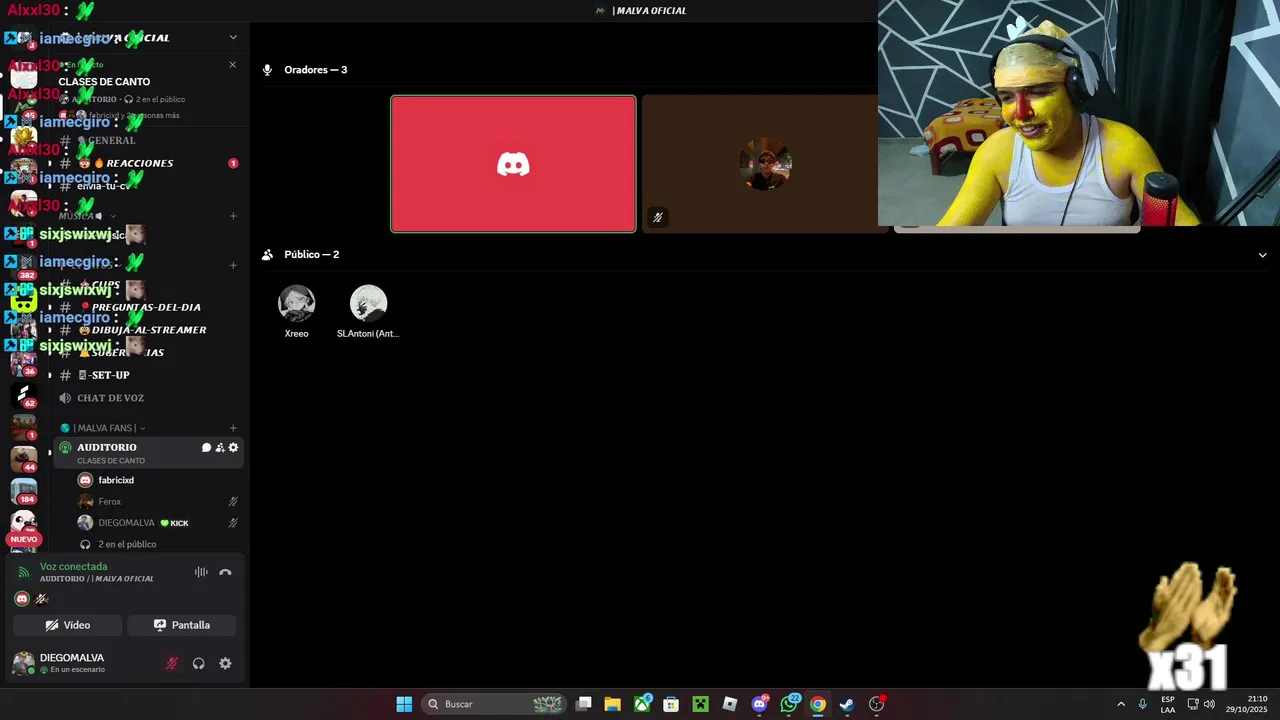Screen dimensions: 1280x720
Task: Open noise suppression waveform icon
Action: pos(201,572)
